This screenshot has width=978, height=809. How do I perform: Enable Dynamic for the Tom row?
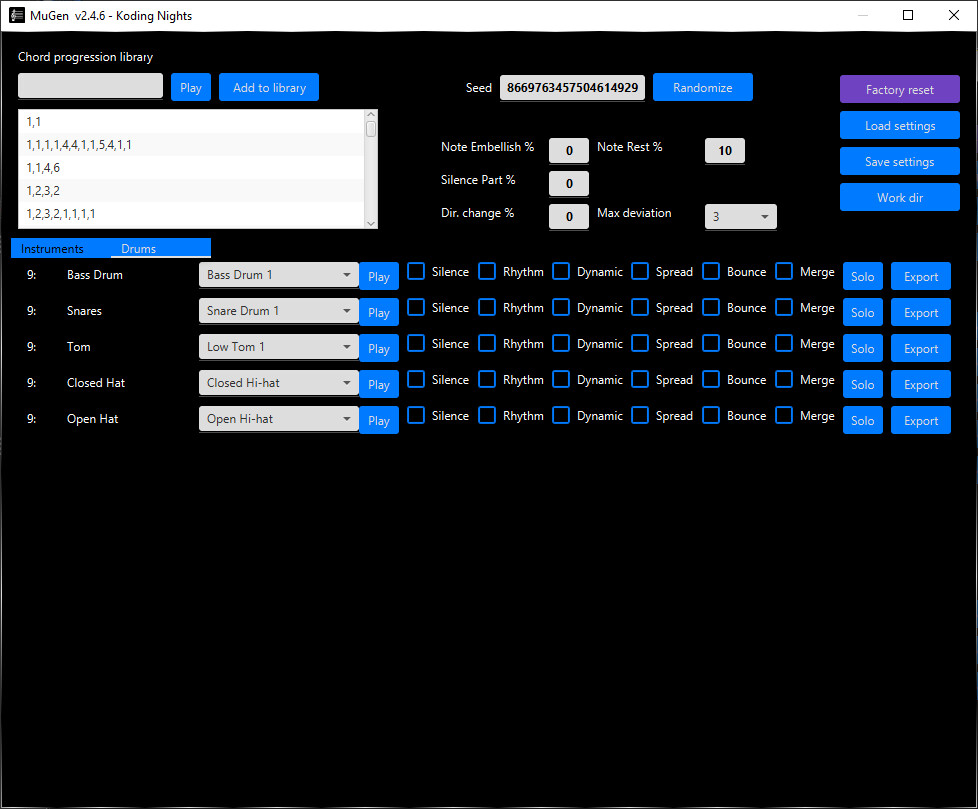click(x=560, y=343)
